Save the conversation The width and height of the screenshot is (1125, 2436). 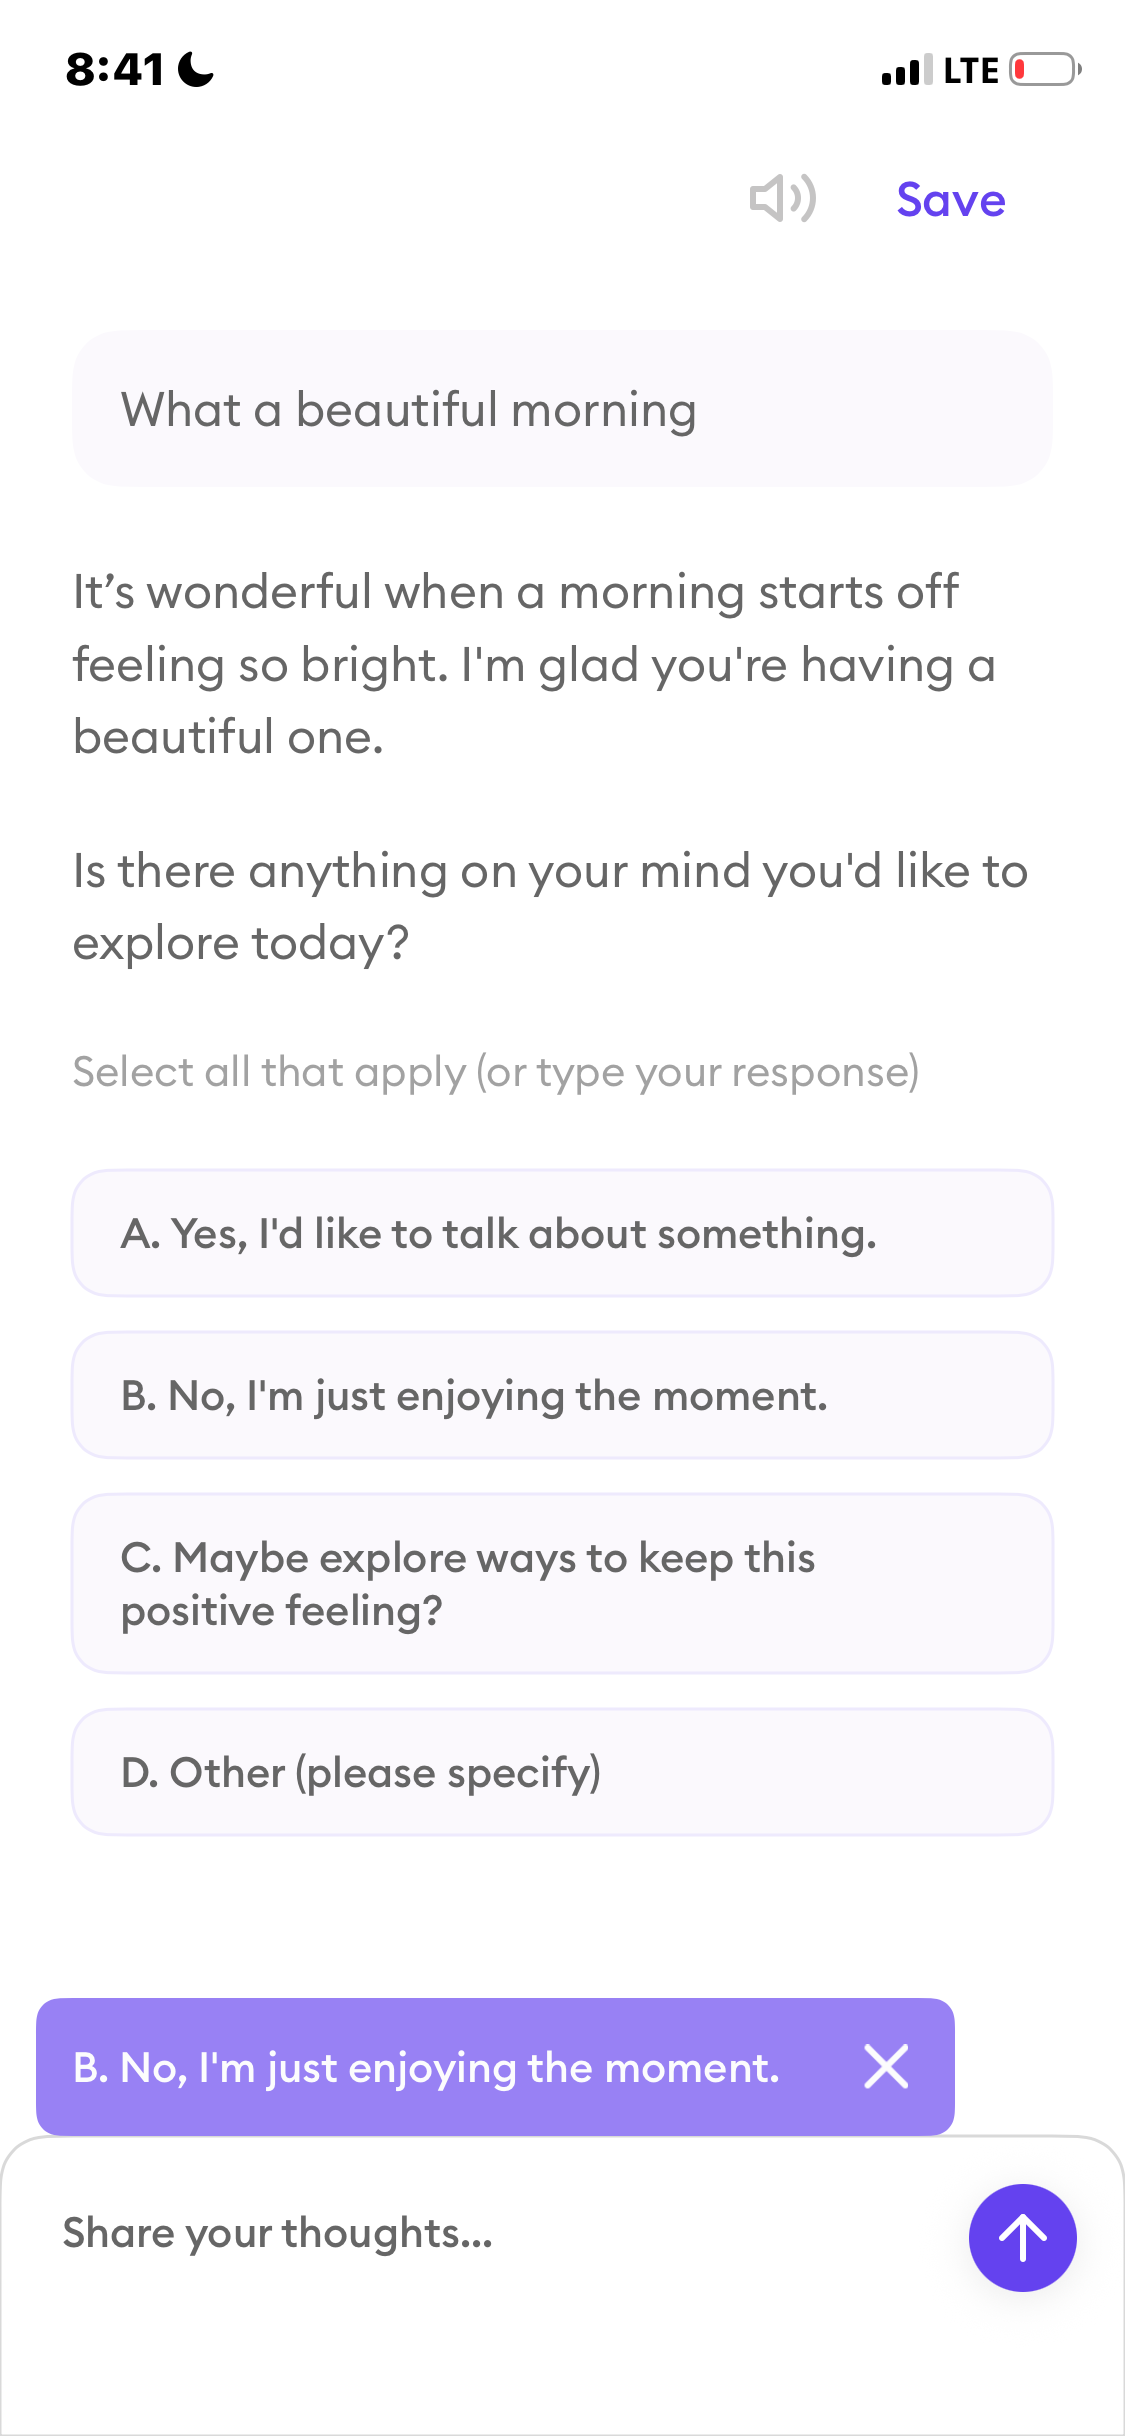click(950, 199)
